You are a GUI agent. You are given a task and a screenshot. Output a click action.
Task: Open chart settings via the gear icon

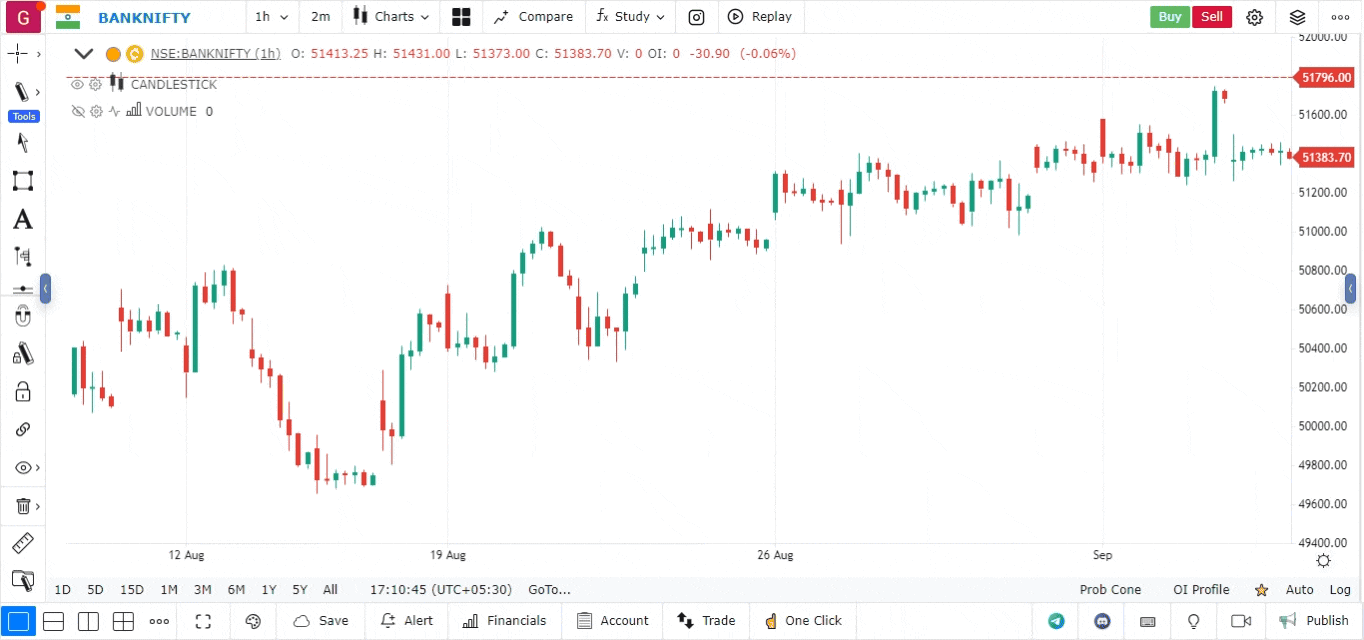tap(1255, 17)
